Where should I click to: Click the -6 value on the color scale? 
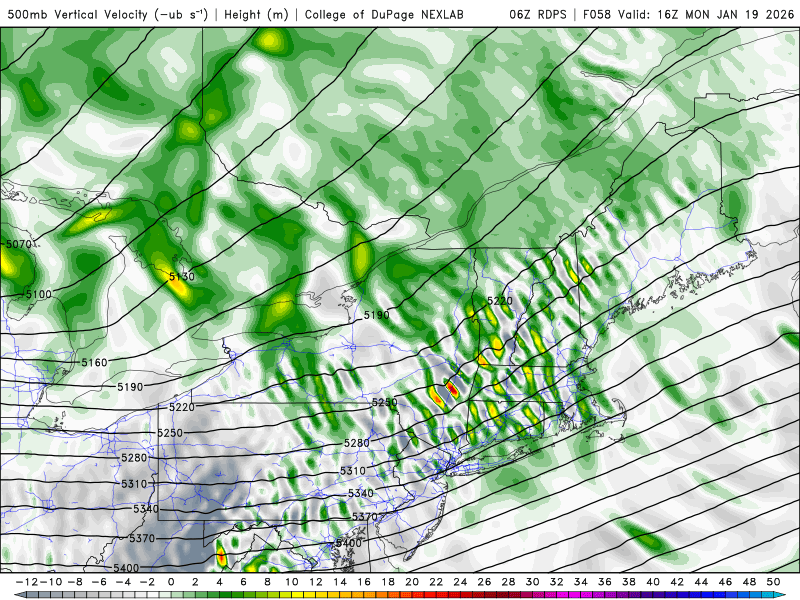(99, 582)
